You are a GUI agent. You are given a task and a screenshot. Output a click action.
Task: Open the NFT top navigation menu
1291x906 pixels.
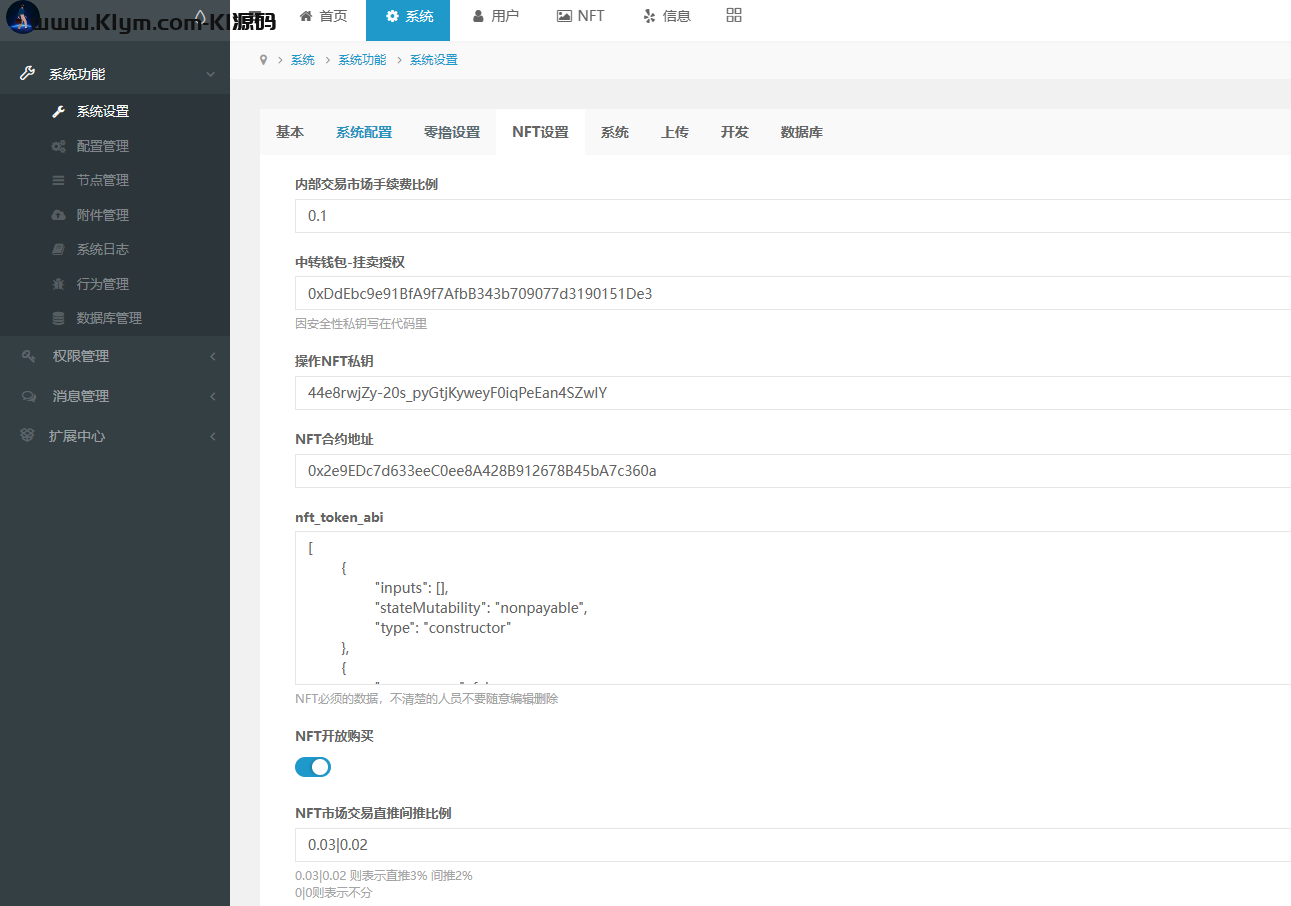(x=581, y=16)
